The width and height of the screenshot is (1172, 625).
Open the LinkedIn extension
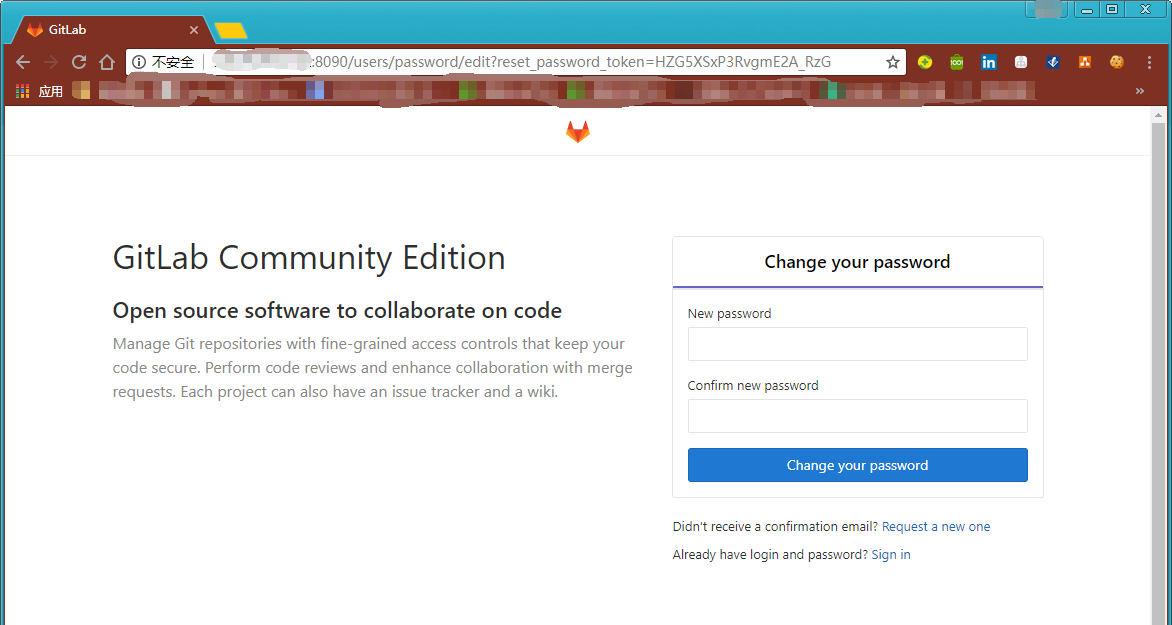(x=989, y=62)
